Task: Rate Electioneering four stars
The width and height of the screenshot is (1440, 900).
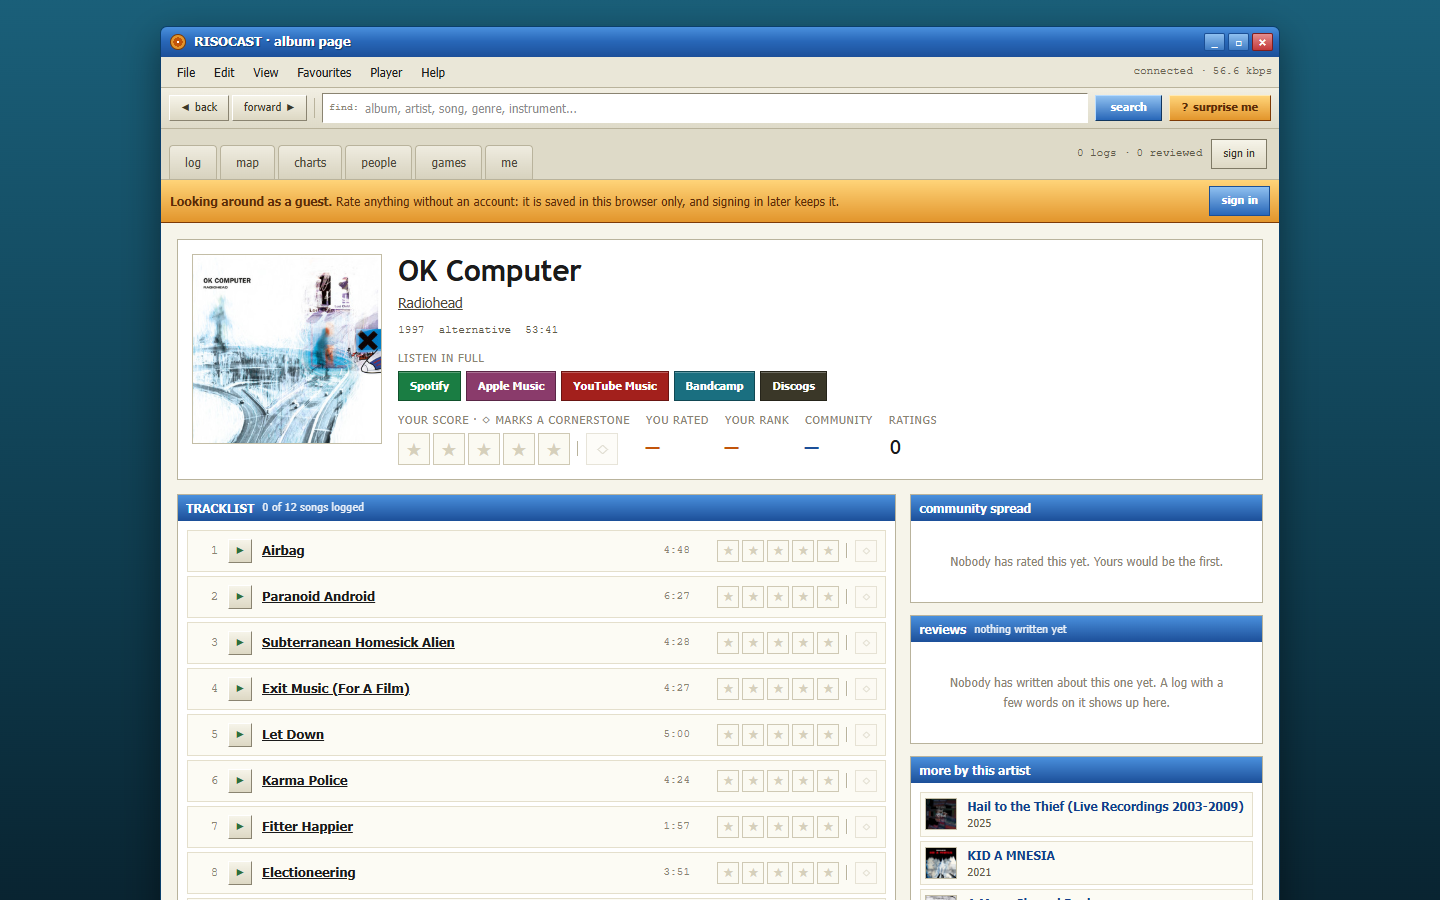Action: coord(803,873)
